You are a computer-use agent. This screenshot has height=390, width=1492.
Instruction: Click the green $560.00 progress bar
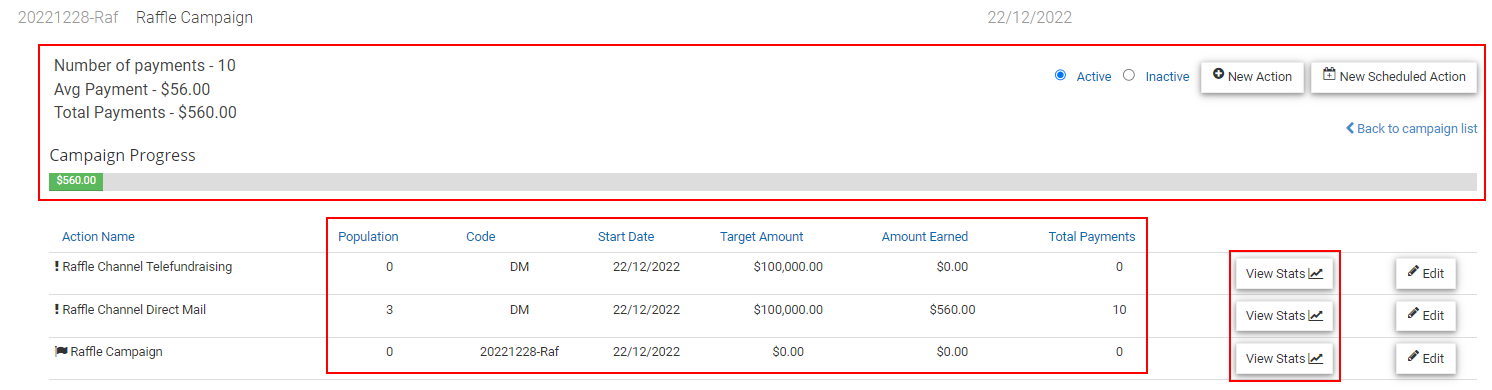[76, 181]
